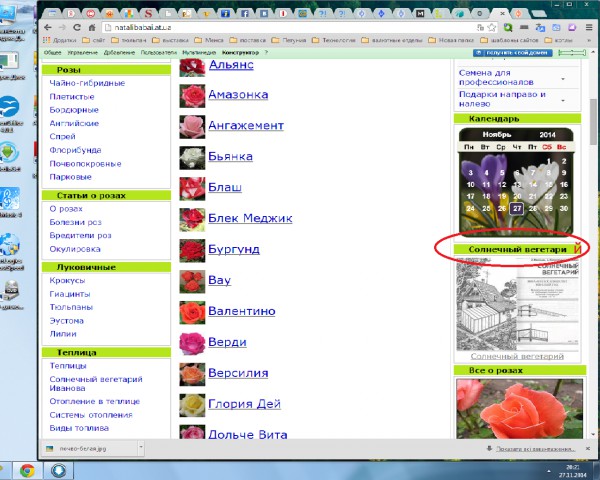Open Чайно-гибридные roses category
Viewport: 600px width, 480px height.
87,83
